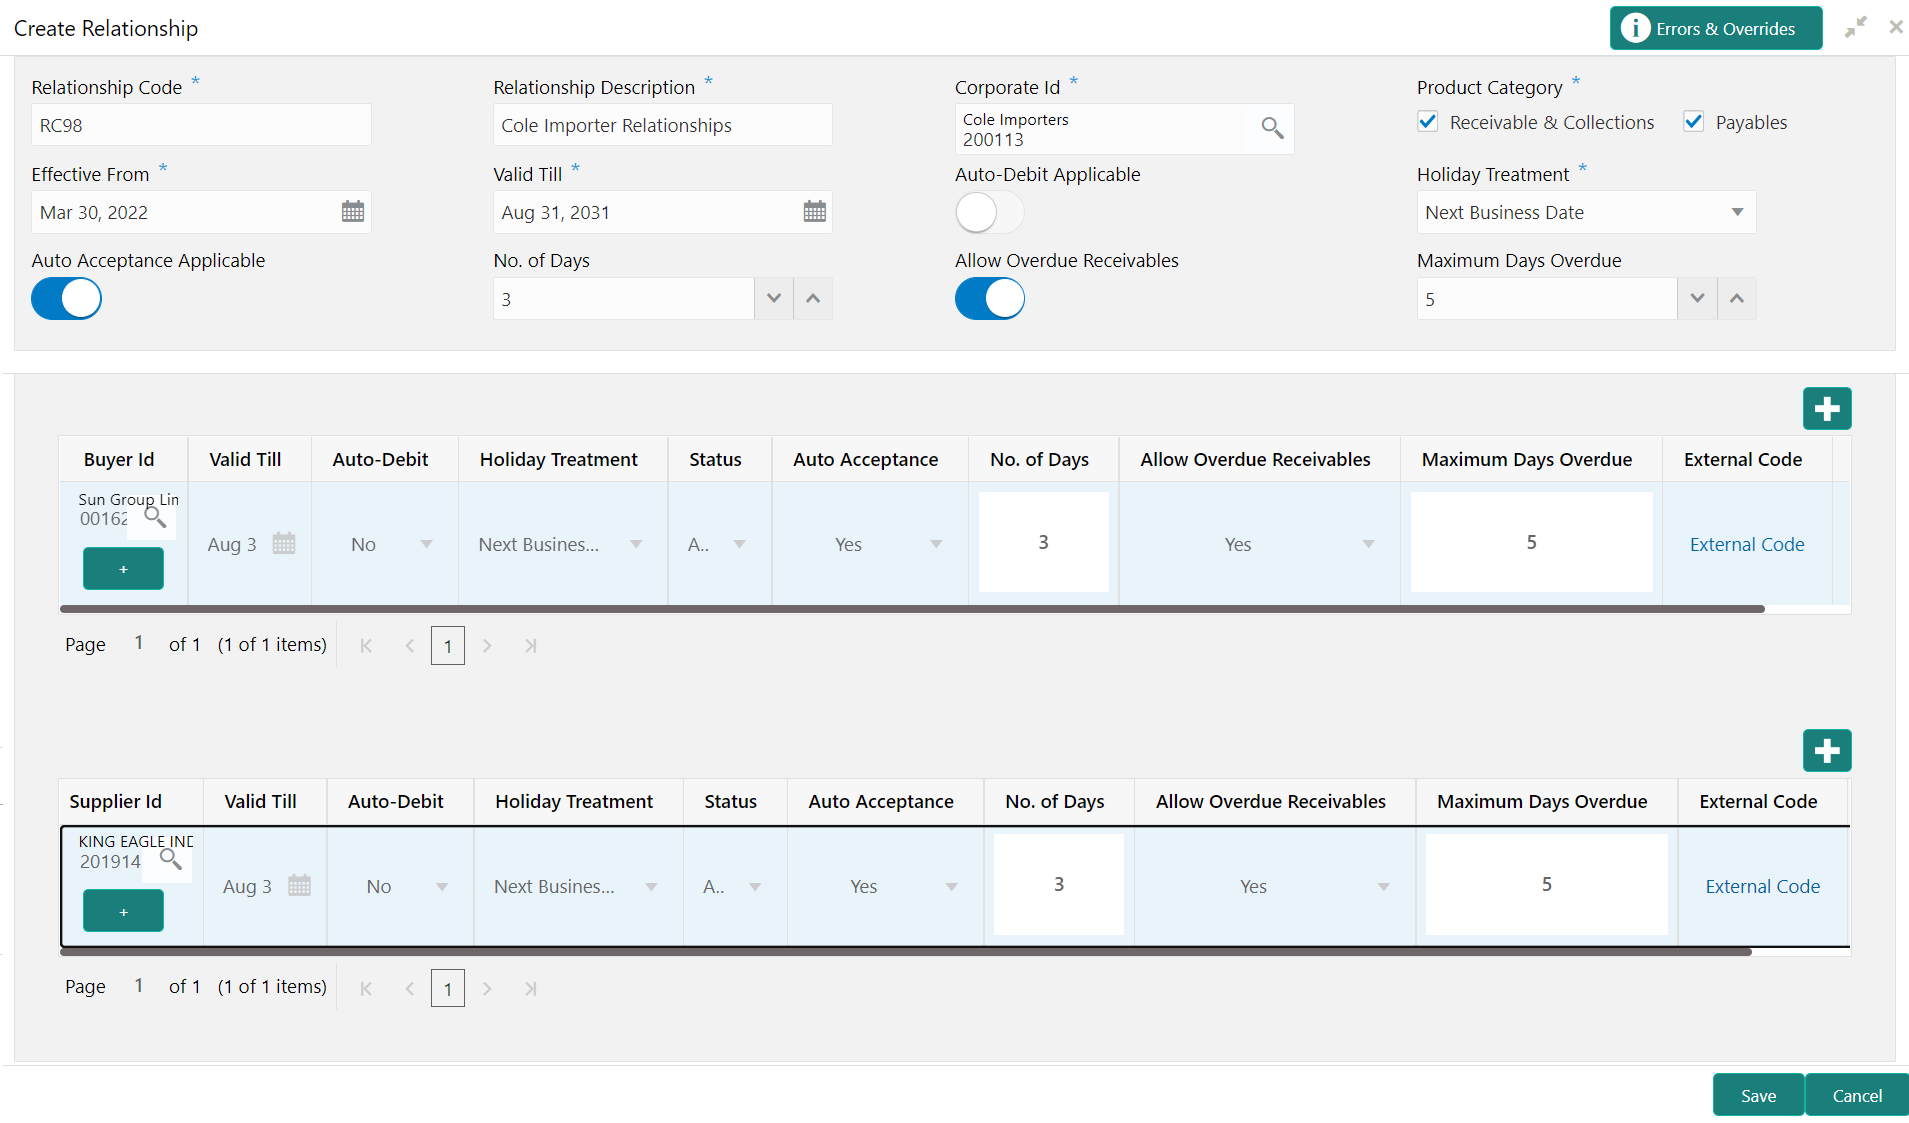
Task: Save the relationship
Action: point(1758,1095)
